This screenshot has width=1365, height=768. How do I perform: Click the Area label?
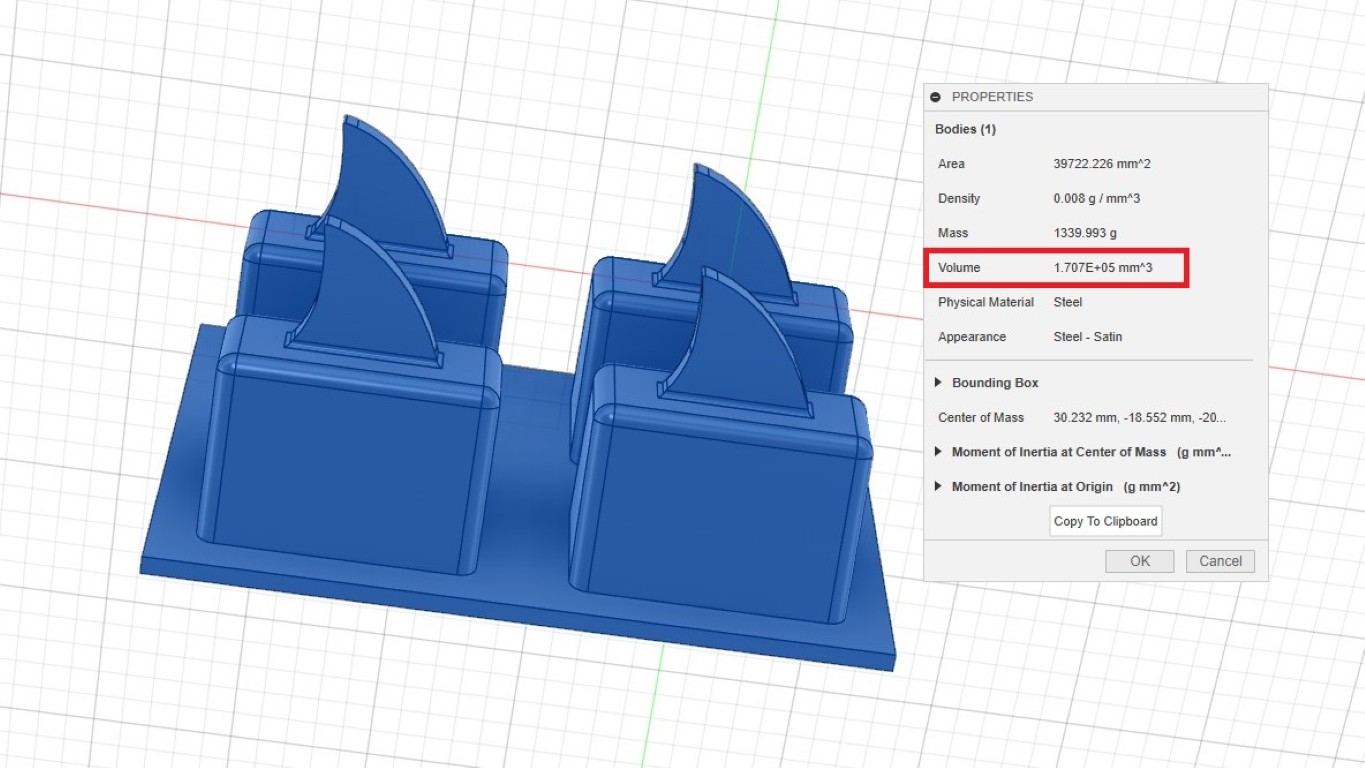tap(951, 164)
